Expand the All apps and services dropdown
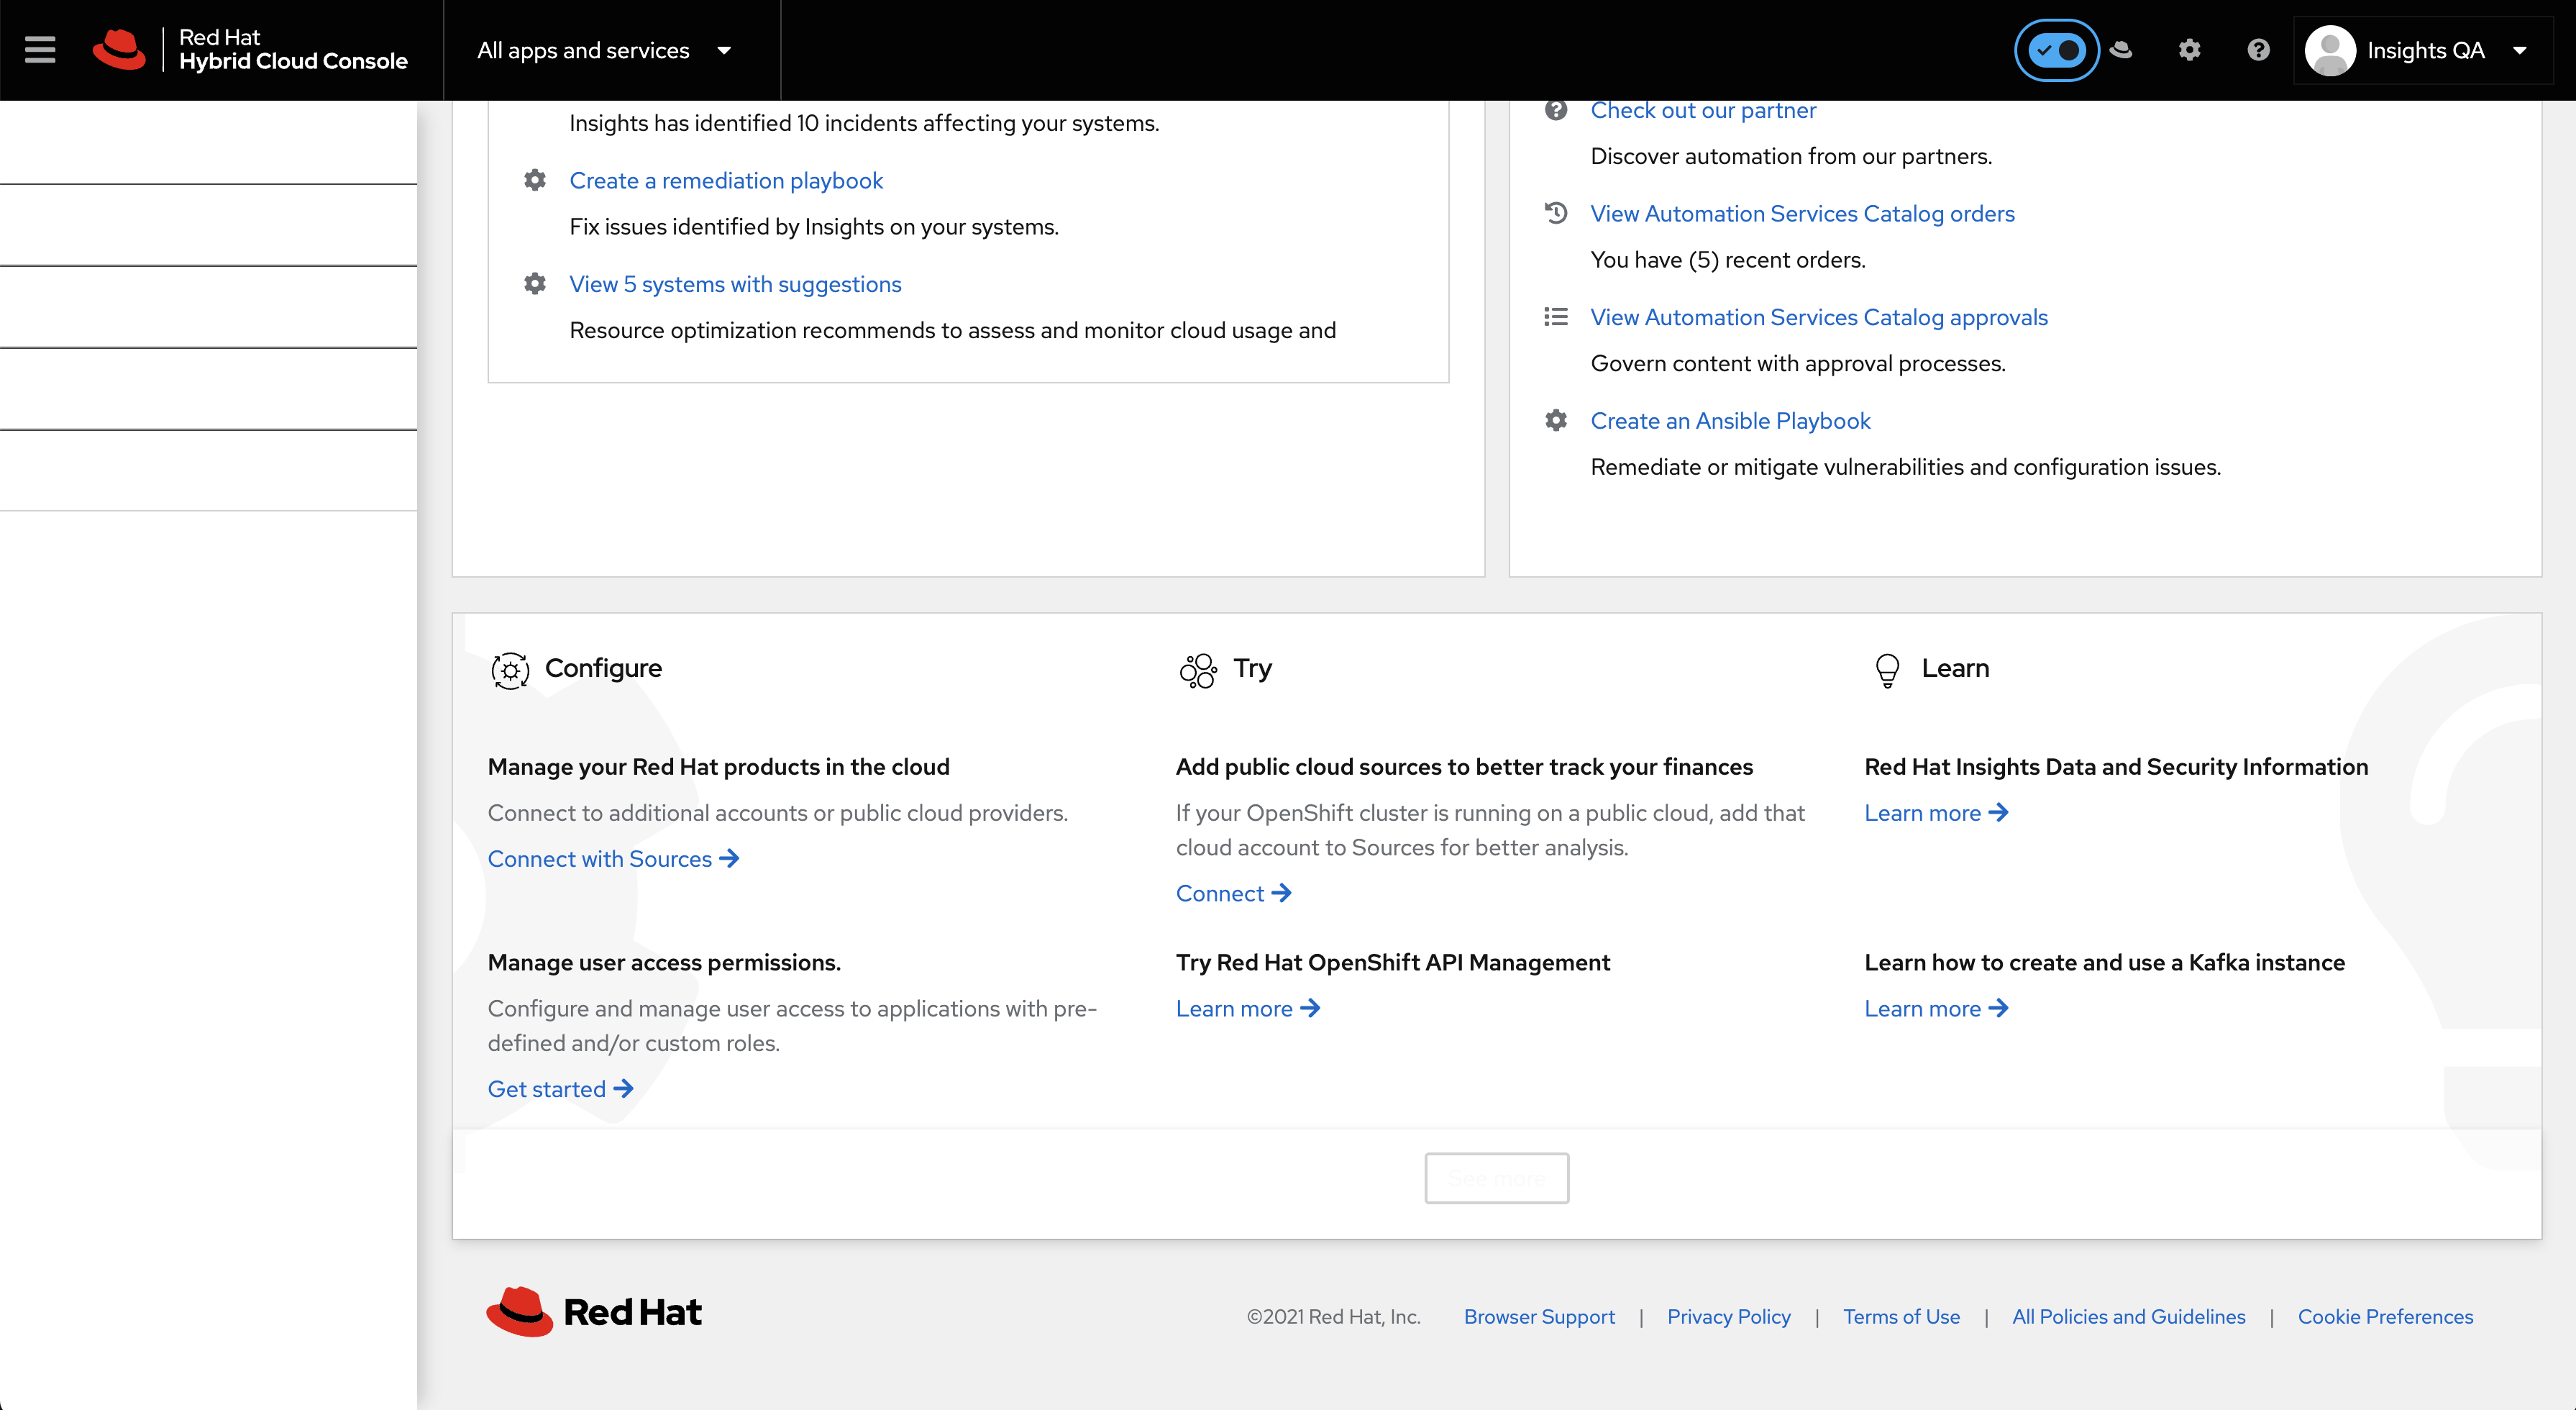The height and width of the screenshot is (1410, 2576). [605, 50]
